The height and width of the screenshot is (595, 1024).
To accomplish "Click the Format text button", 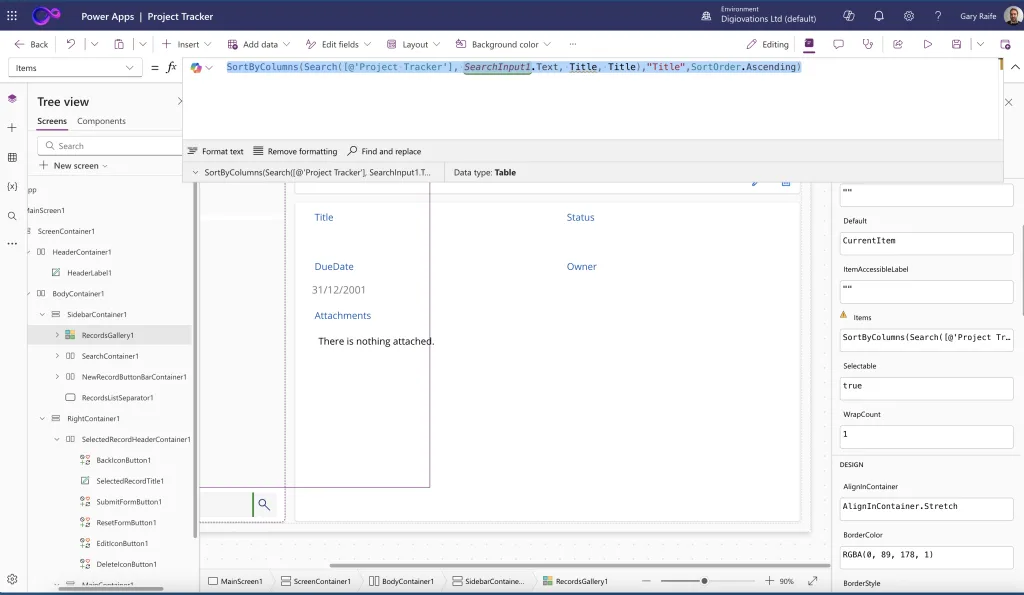I will [x=215, y=151].
